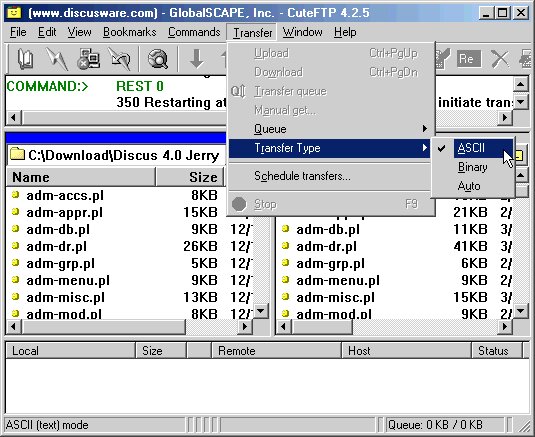Image resolution: width=535 pixels, height=437 pixels.
Task: Click log pane scroll-up arrow
Action: point(521,85)
